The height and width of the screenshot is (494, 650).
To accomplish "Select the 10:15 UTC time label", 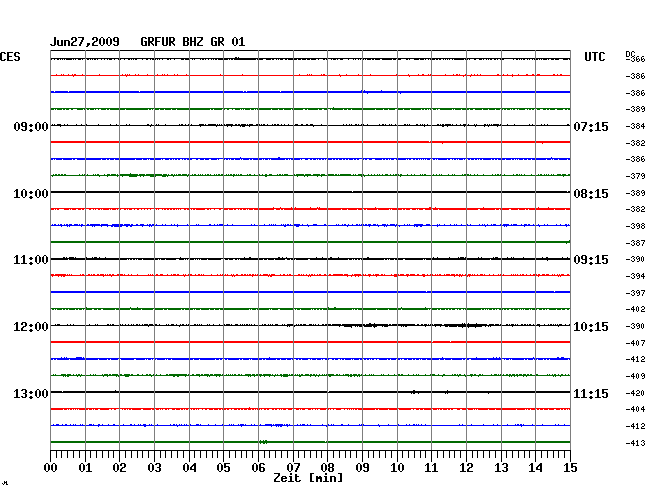I will pos(591,327).
